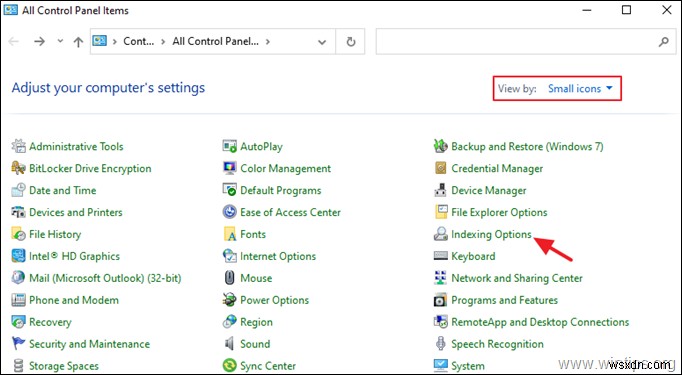Open System link
The height and width of the screenshot is (375, 682).
pos(468,366)
